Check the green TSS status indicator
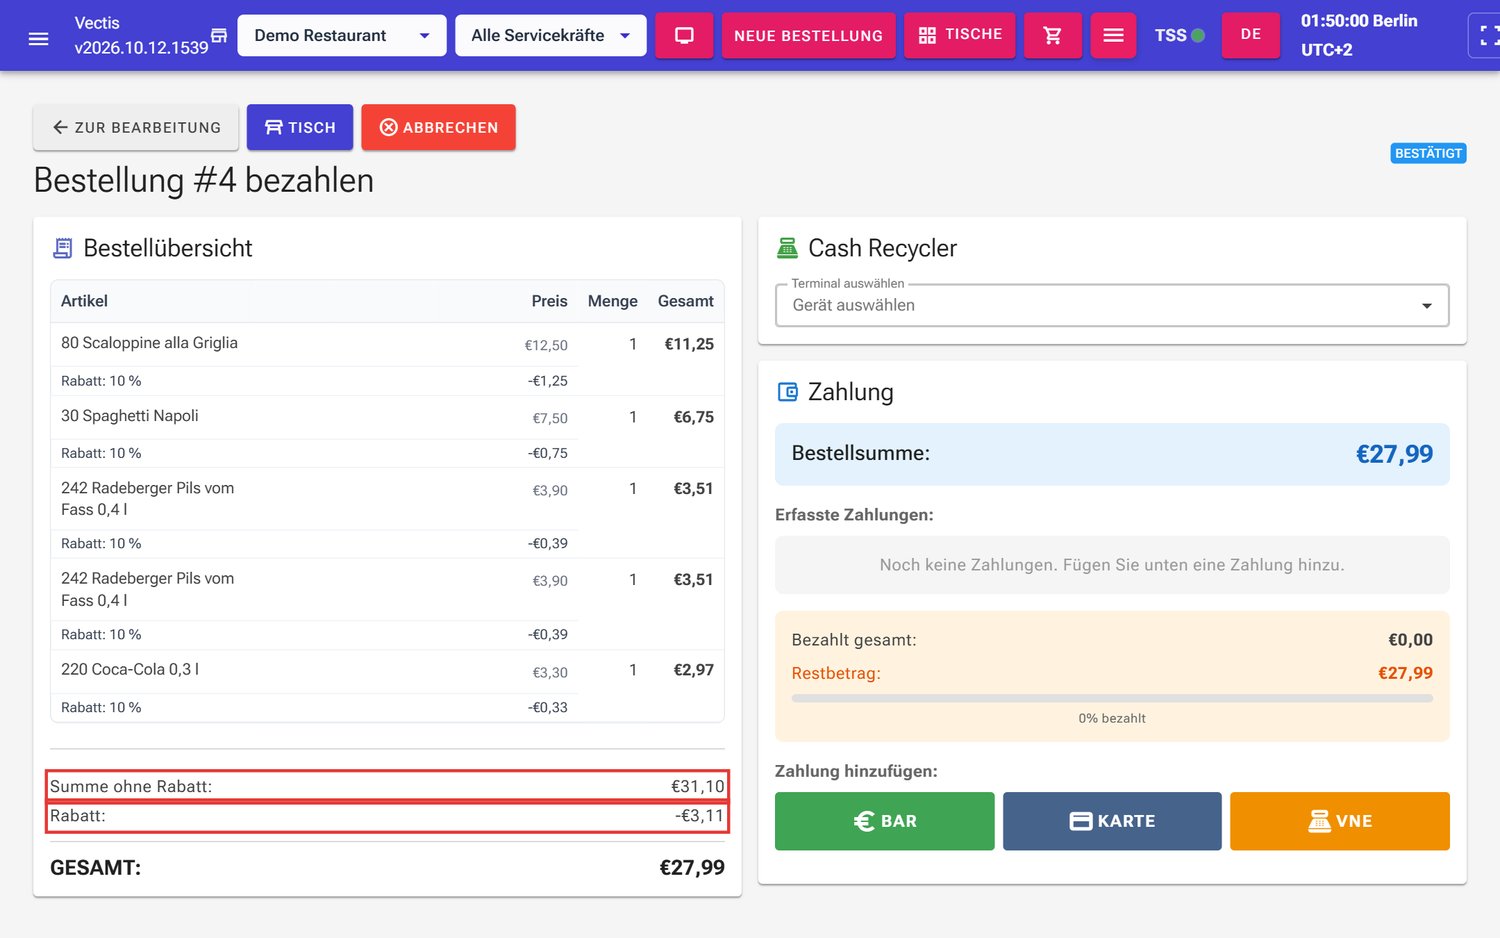This screenshot has width=1500, height=938. 1198,35
